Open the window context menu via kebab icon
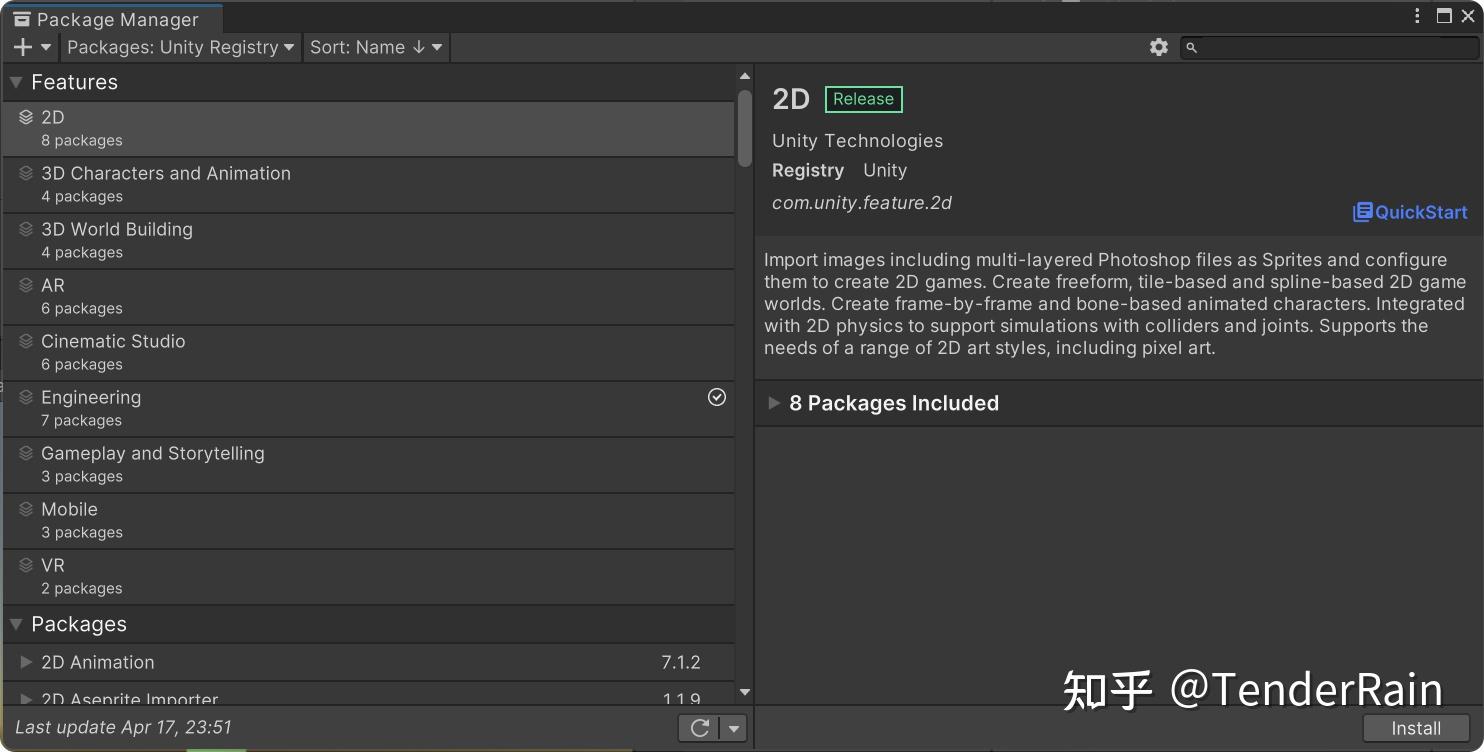This screenshot has height=752, width=1484. point(1417,15)
